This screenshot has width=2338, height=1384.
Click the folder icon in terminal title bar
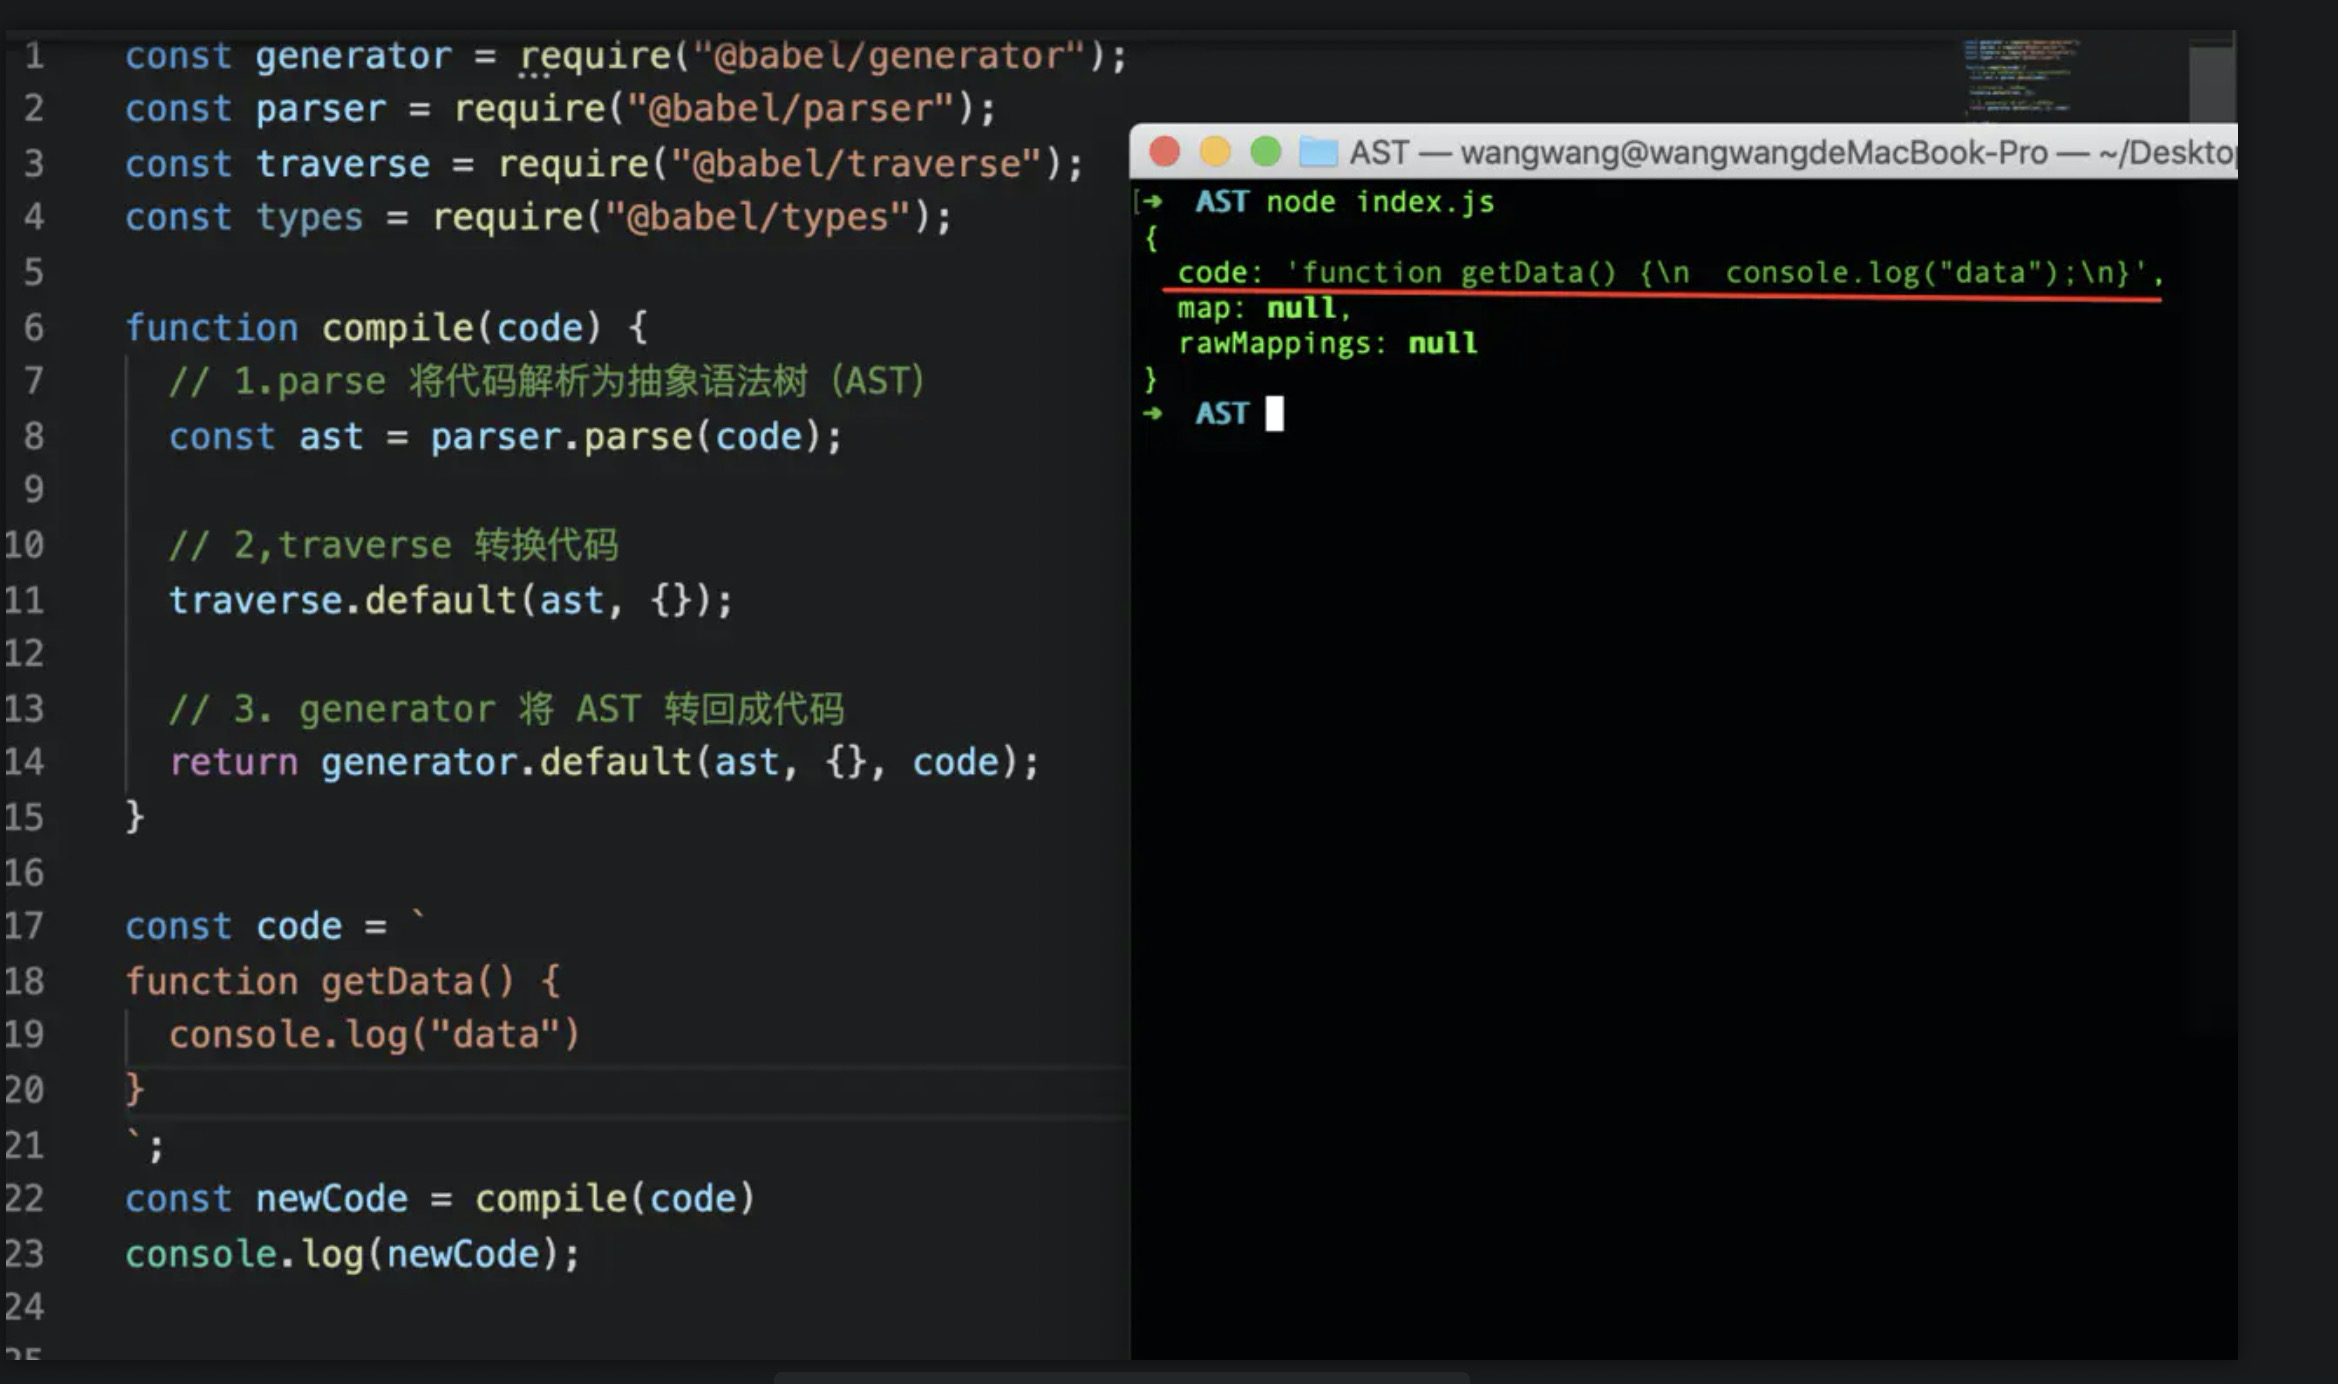[x=1317, y=152]
